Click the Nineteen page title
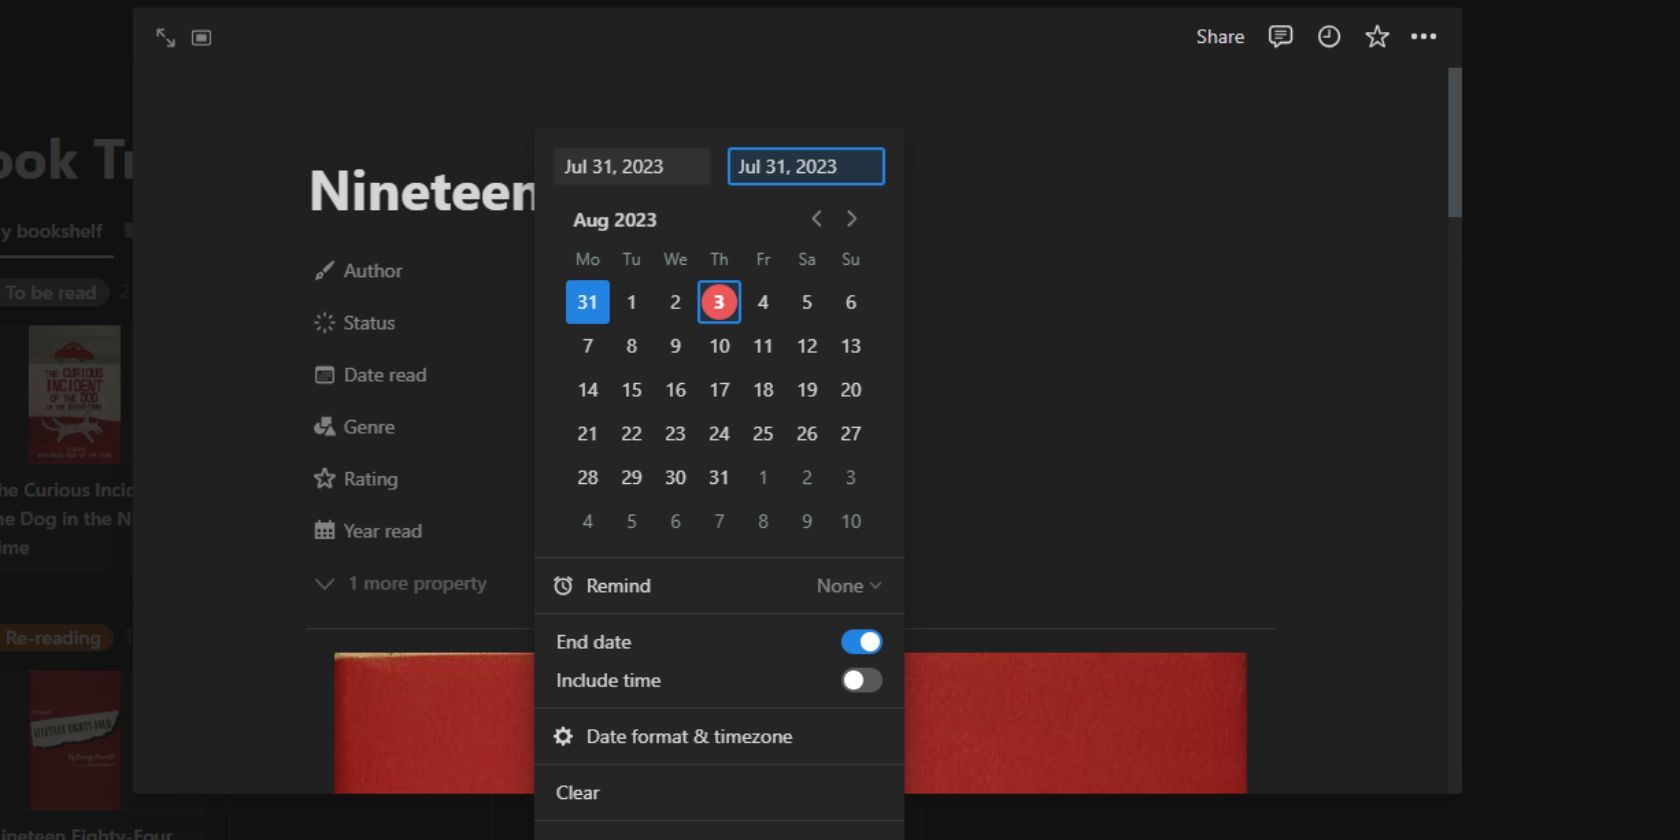Image resolution: width=1680 pixels, height=840 pixels. coord(423,191)
